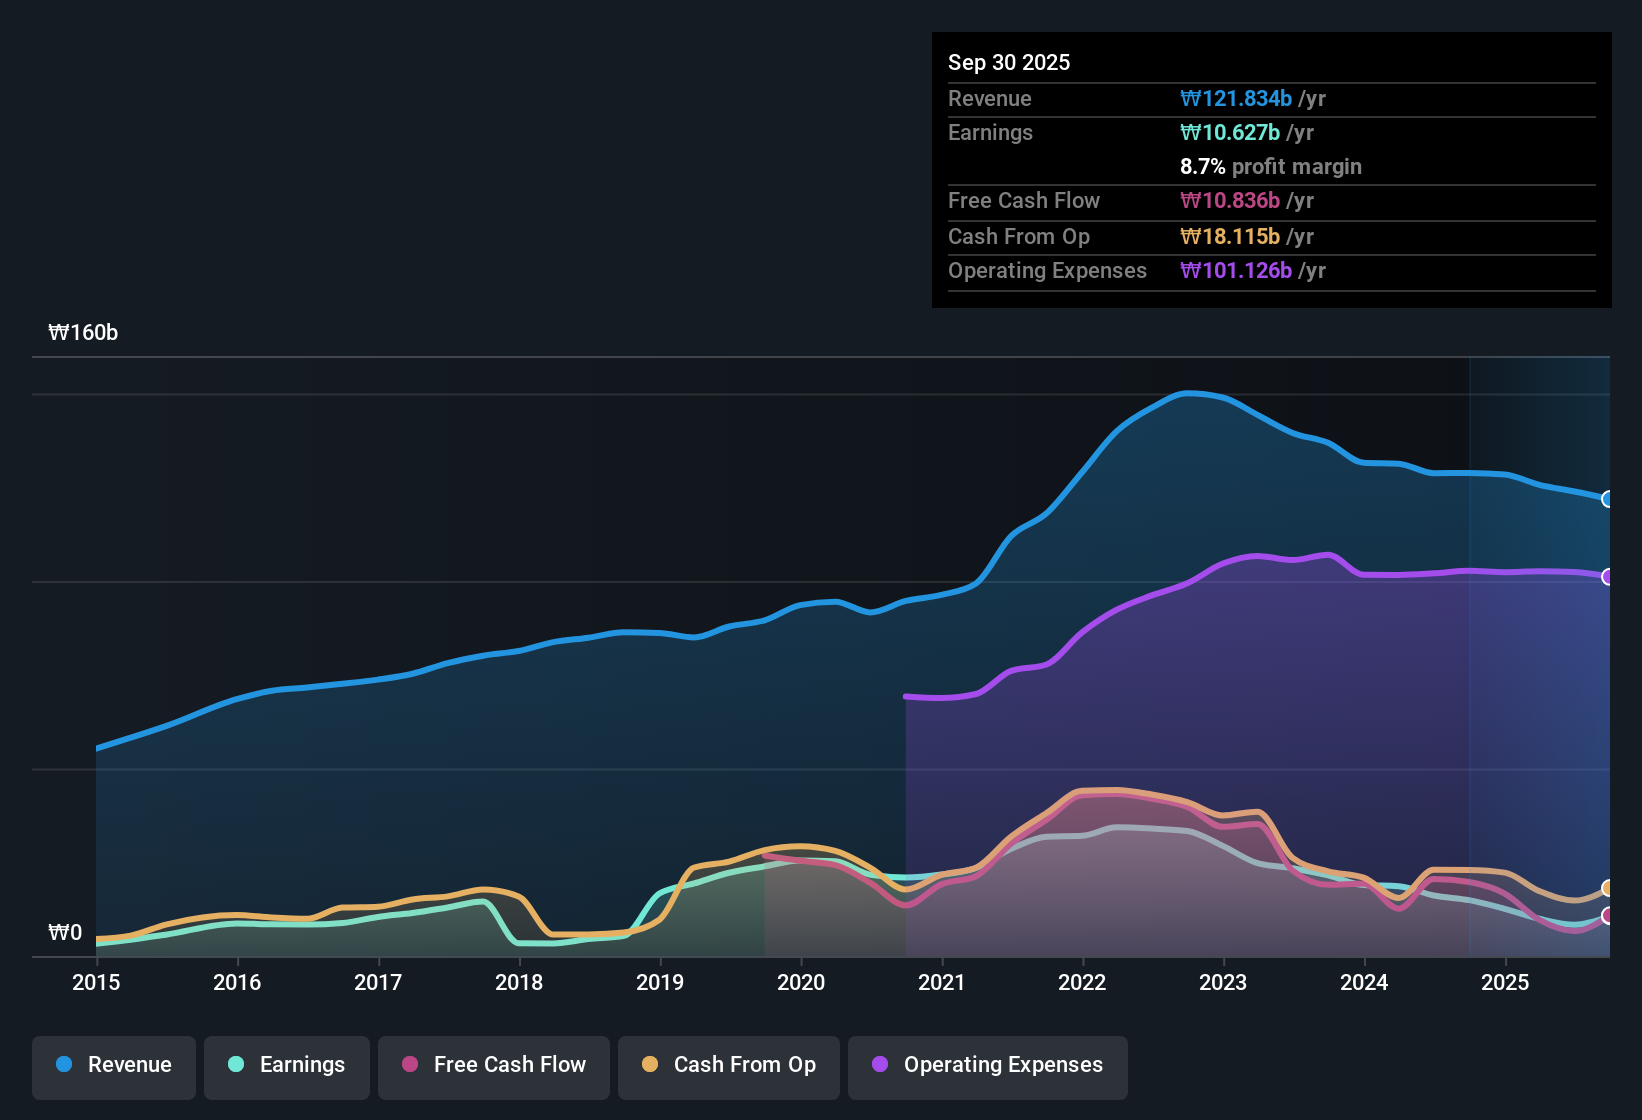
Task: Click the purple Operating Expenses legend dot
Action: [879, 1065]
